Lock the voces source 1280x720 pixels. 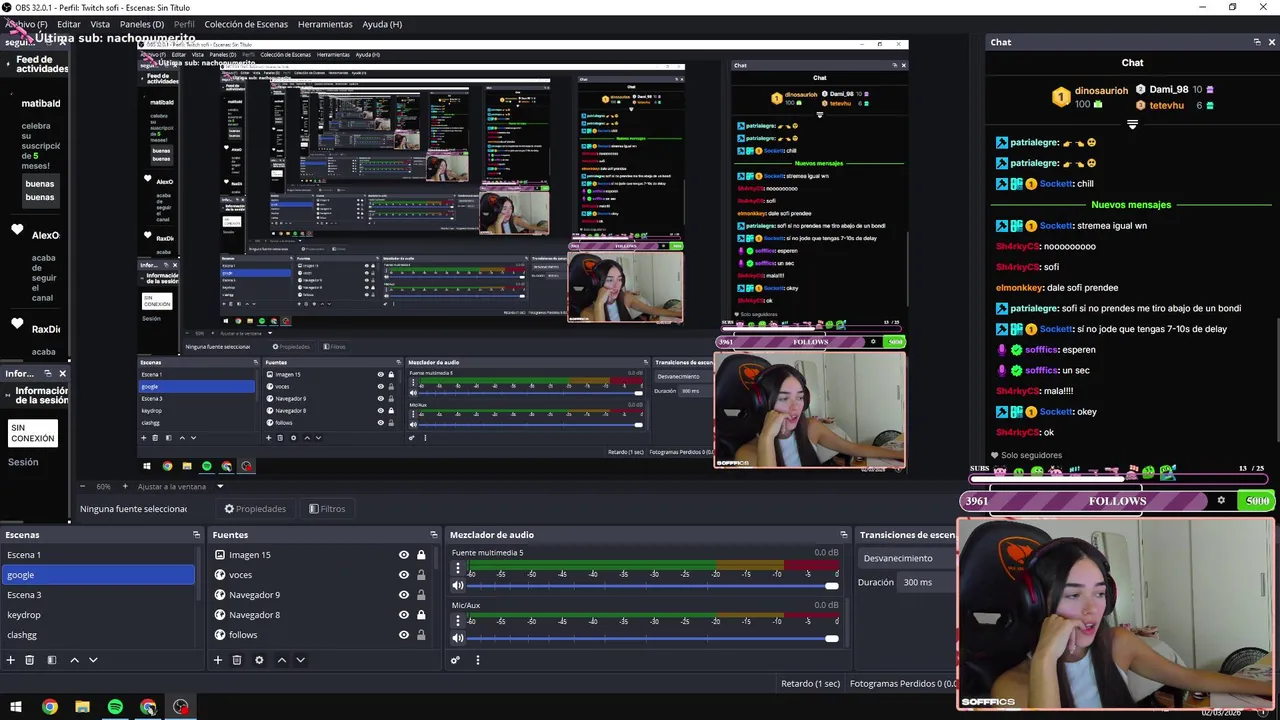[x=421, y=575]
